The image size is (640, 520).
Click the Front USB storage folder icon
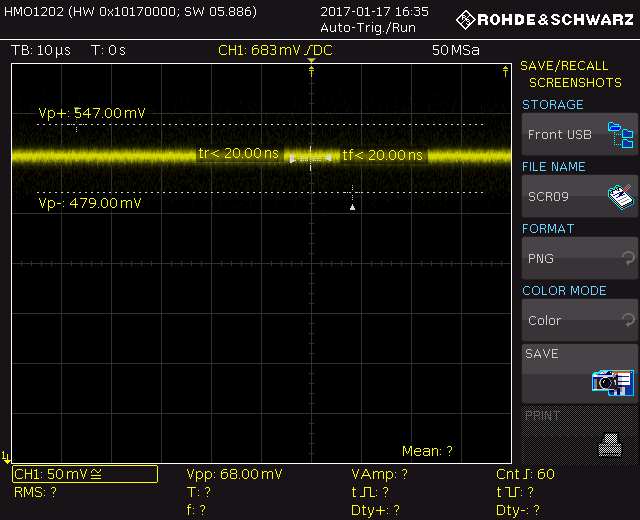pos(620,135)
